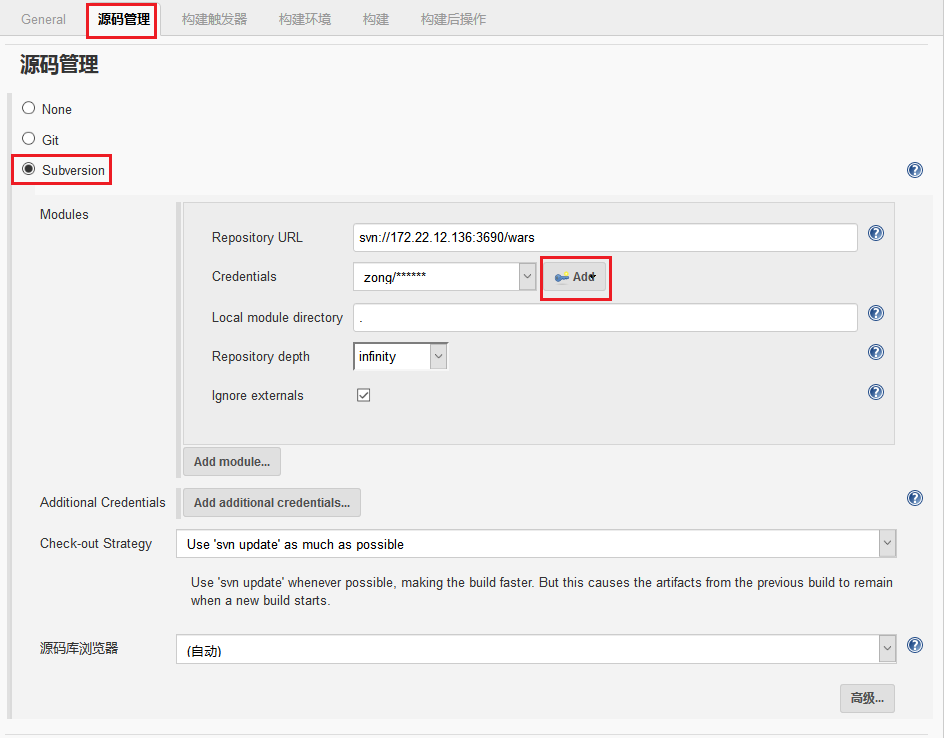946x738 pixels.
Task: Click the key icon Add credentials button
Action: point(575,277)
